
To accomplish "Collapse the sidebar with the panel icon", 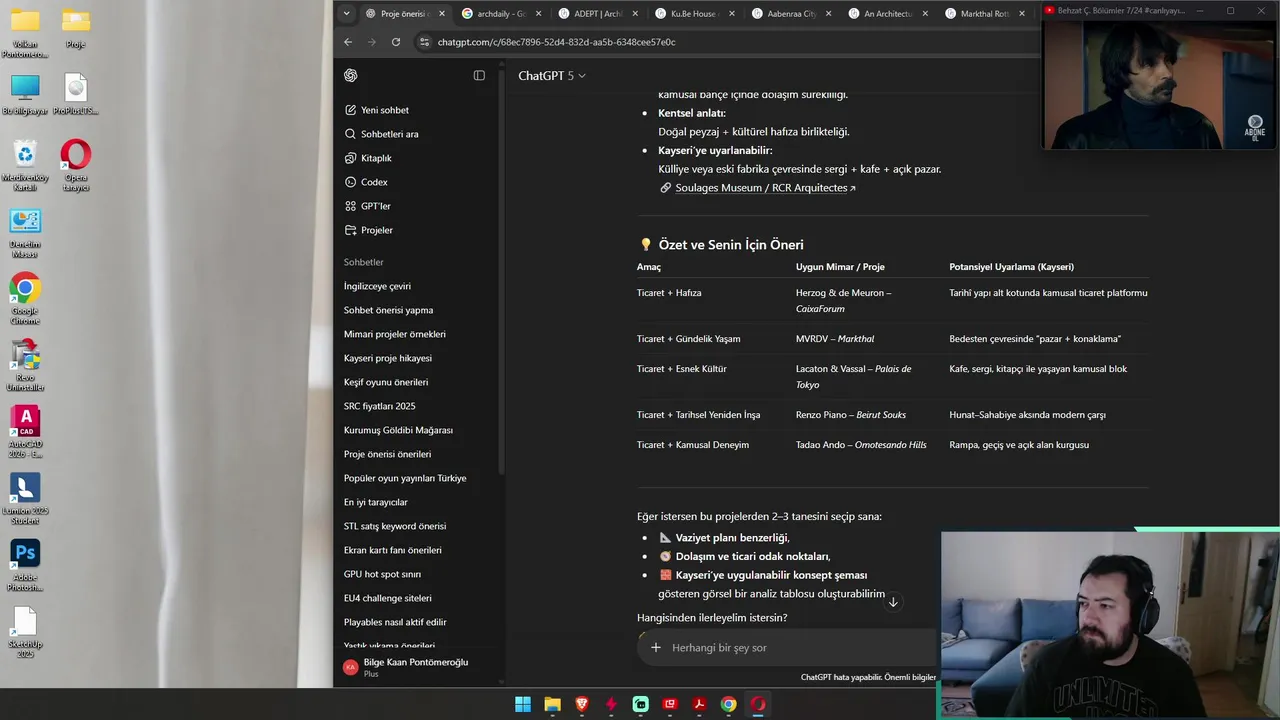I will pyautogui.click(x=479, y=76).
